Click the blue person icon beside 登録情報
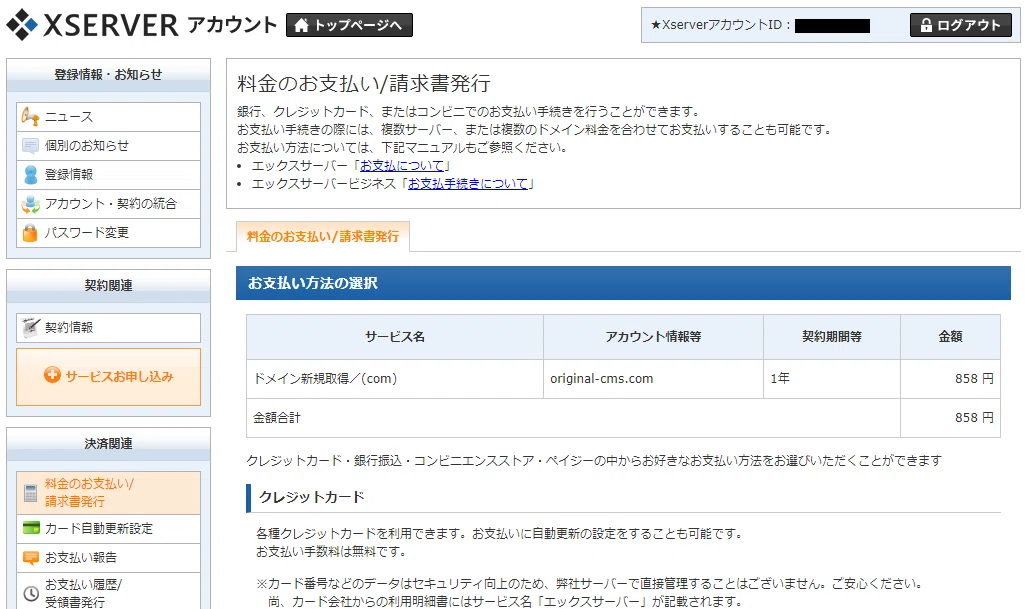1025x609 pixels. [x=30, y=174]
